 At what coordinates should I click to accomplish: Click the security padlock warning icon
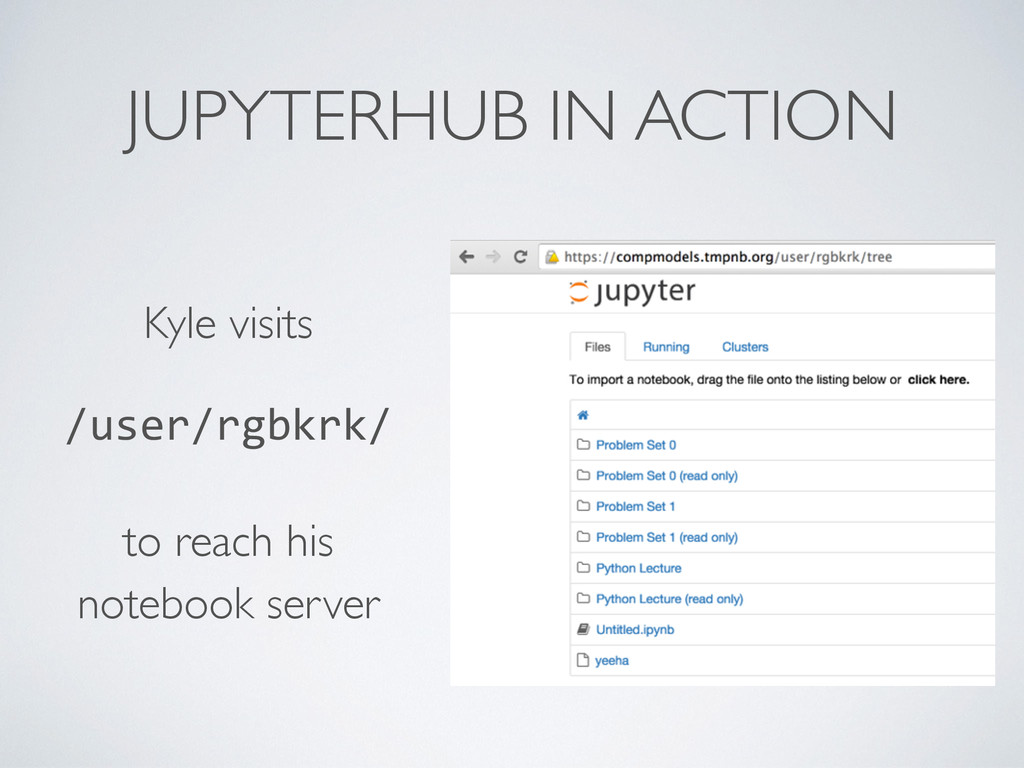(x=552, y=257)
